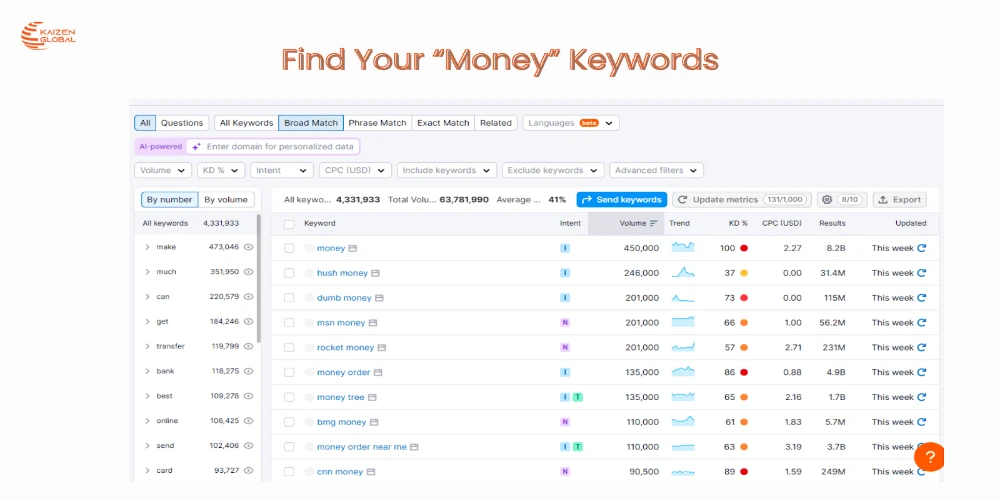
Task: Switch to the Exact Match tab
Action: (443, 123)
